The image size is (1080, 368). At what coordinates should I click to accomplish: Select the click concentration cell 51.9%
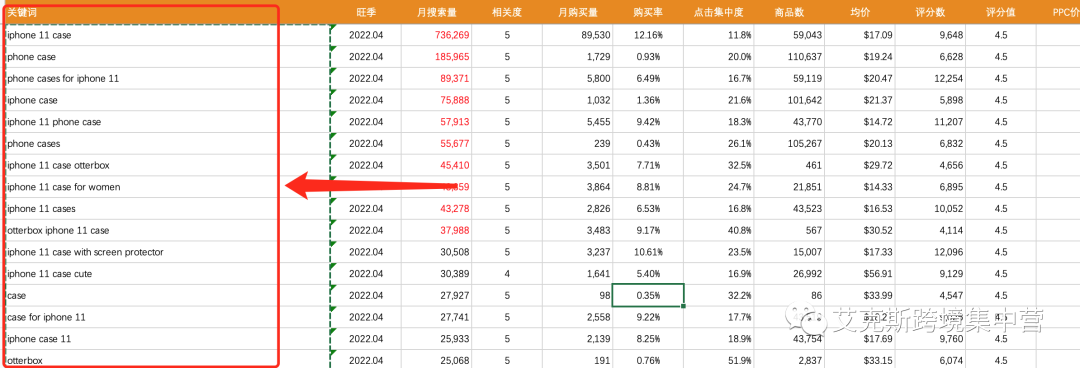point(718,361)
